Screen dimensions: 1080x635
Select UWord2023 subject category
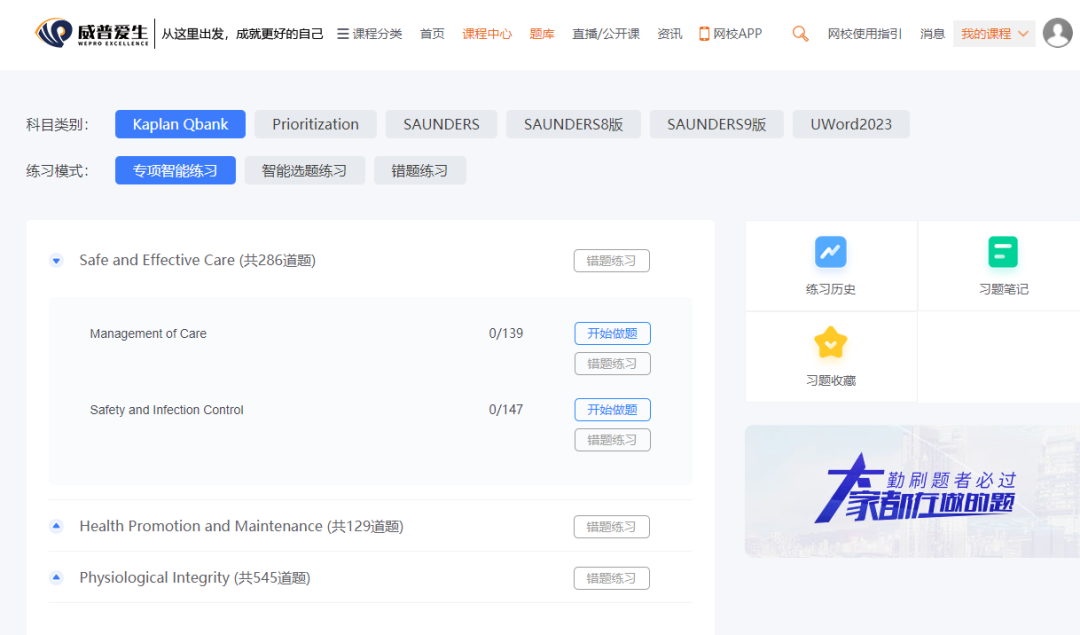coord(851,124)
